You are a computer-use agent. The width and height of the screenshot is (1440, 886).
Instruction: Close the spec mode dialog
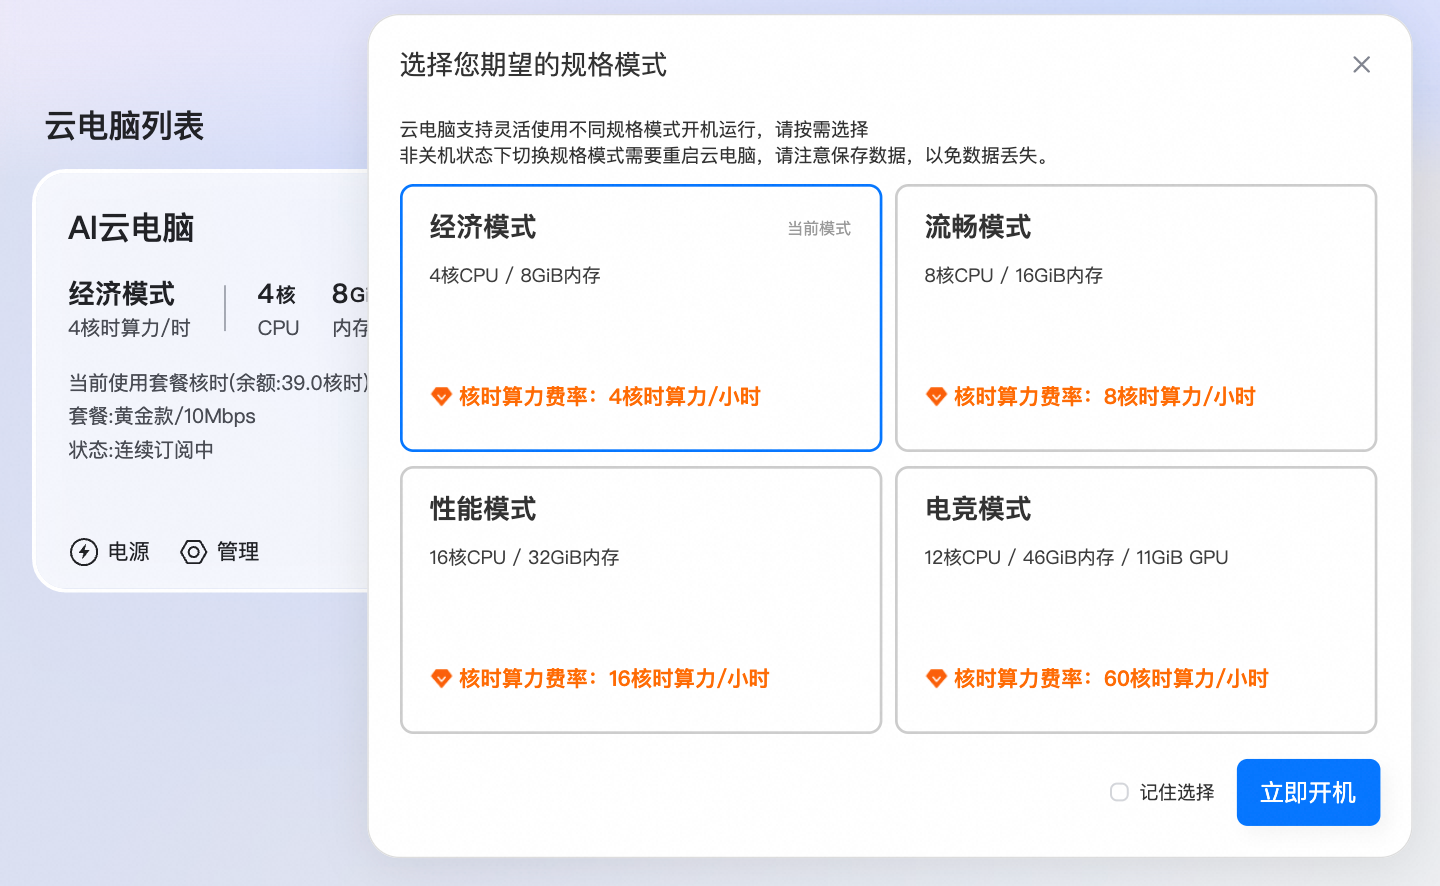tap(1361, 65)
